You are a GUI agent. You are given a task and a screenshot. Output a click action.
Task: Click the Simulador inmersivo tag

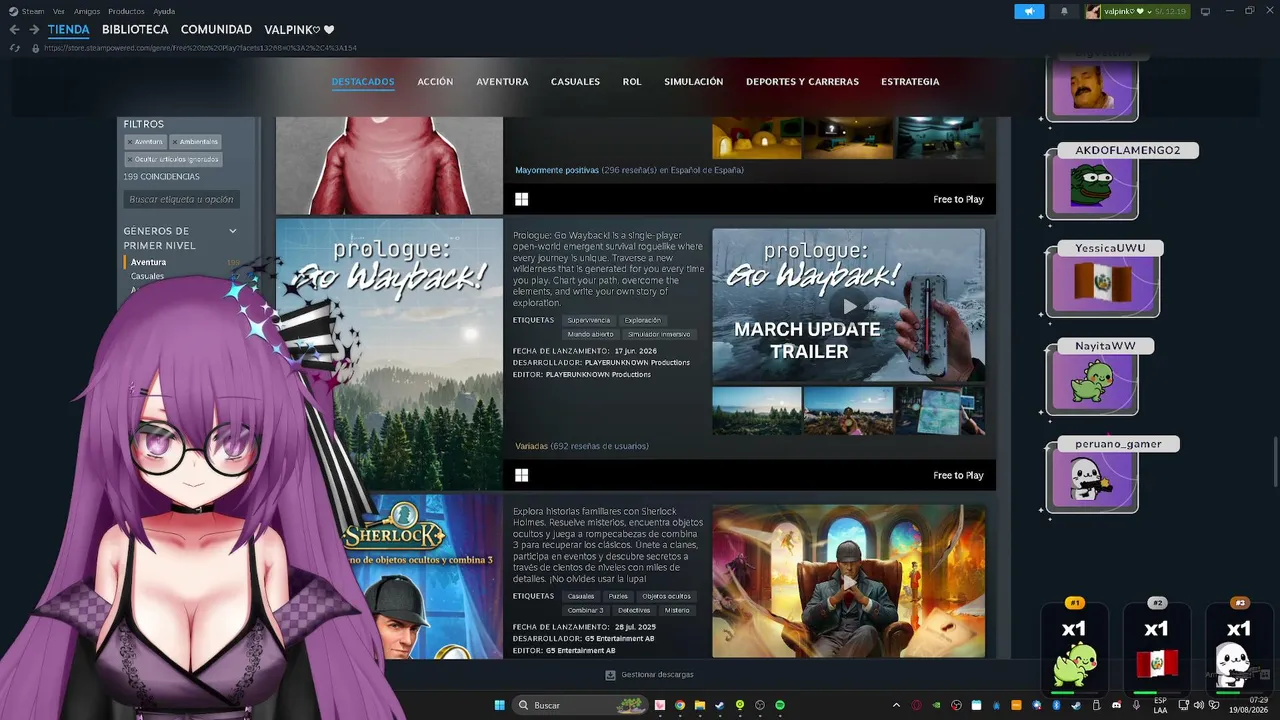(x=659, y=334)
